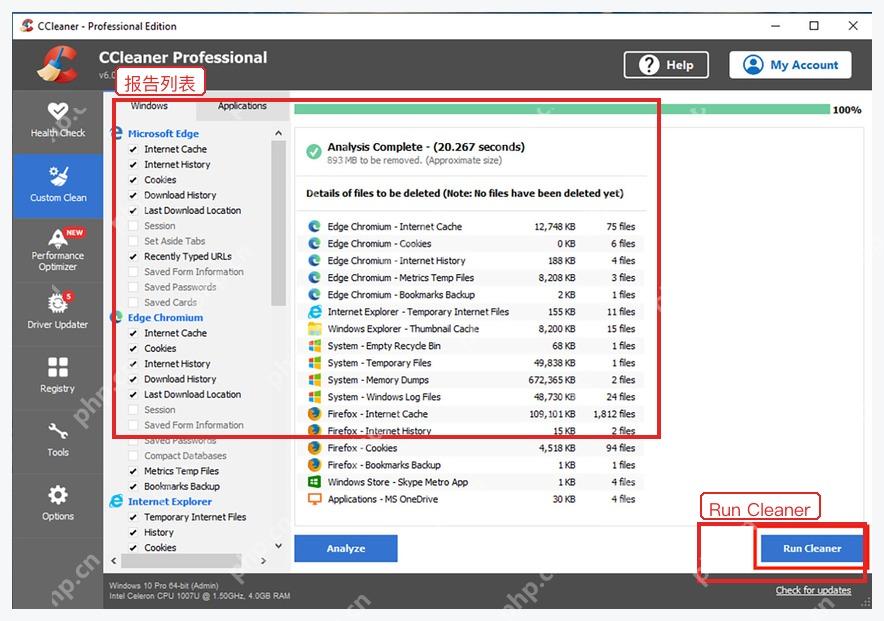Uncheck Microsoft Edge Internet History

[133, 165]
